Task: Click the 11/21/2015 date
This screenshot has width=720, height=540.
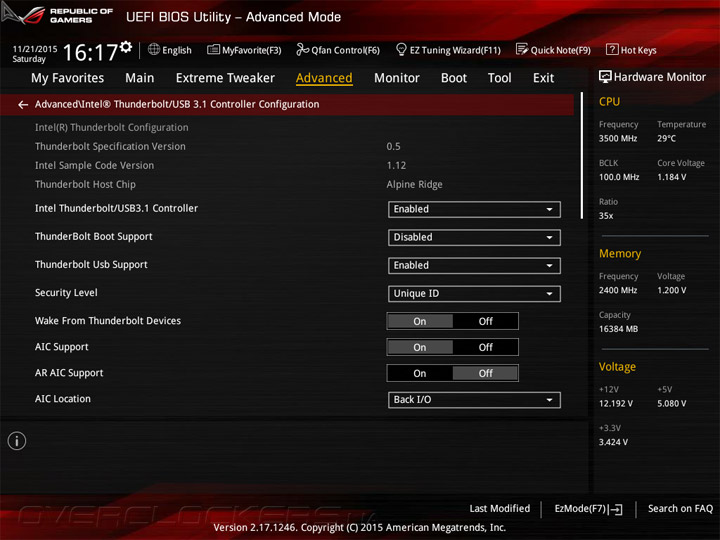Action: pos(35,49)
